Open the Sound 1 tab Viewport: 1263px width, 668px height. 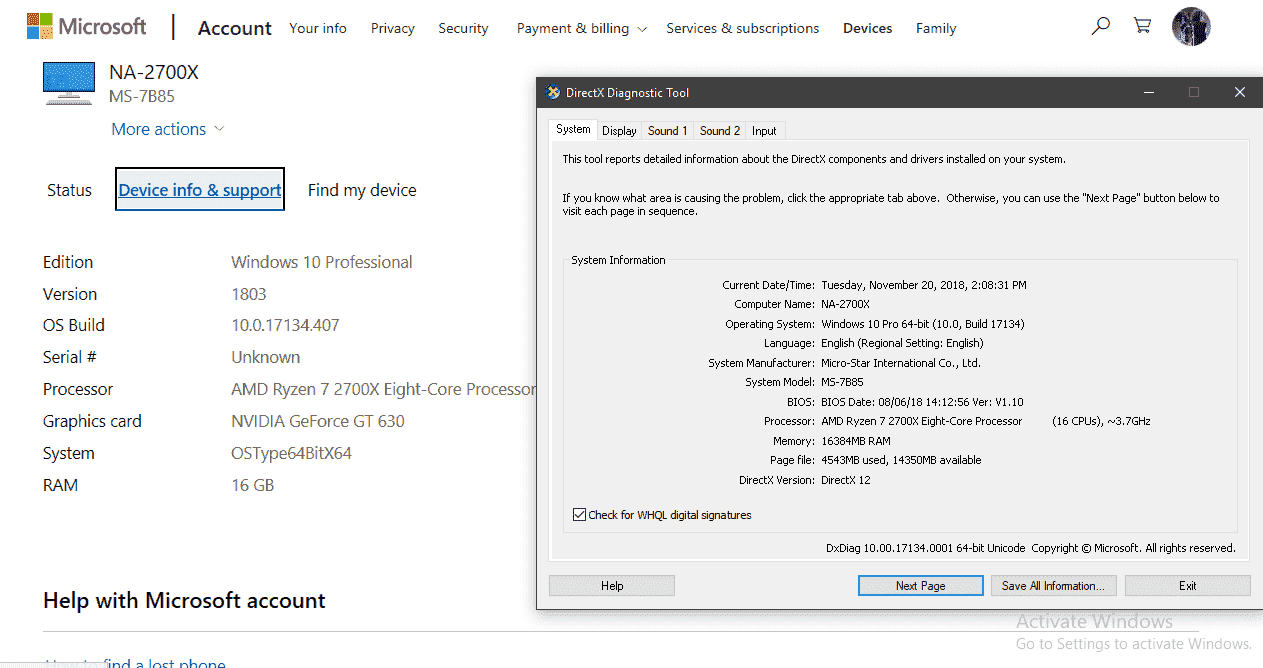(x=668, y=131)
